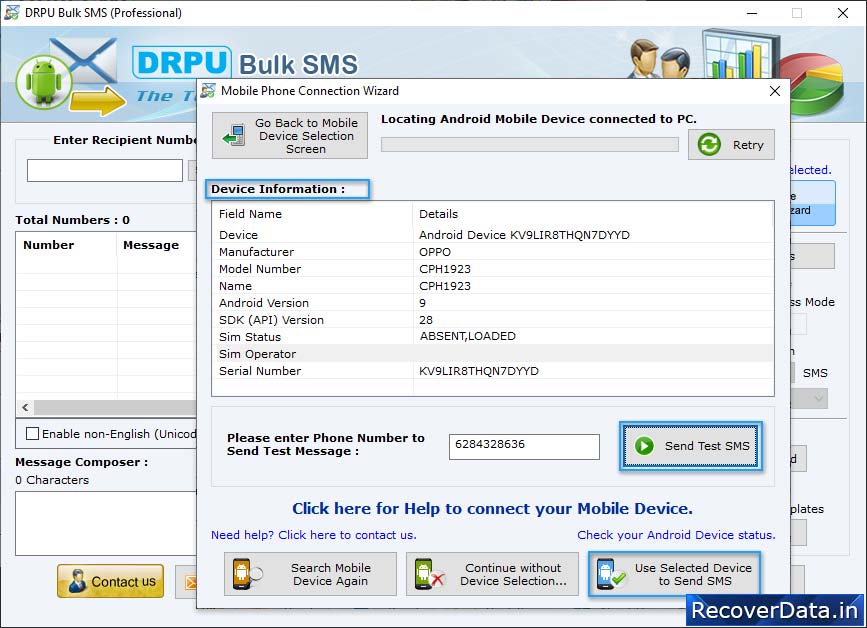867x628 pixels.
Task: Go Back to Mobile Device Selection Screen
Action: tap(290, 135)
